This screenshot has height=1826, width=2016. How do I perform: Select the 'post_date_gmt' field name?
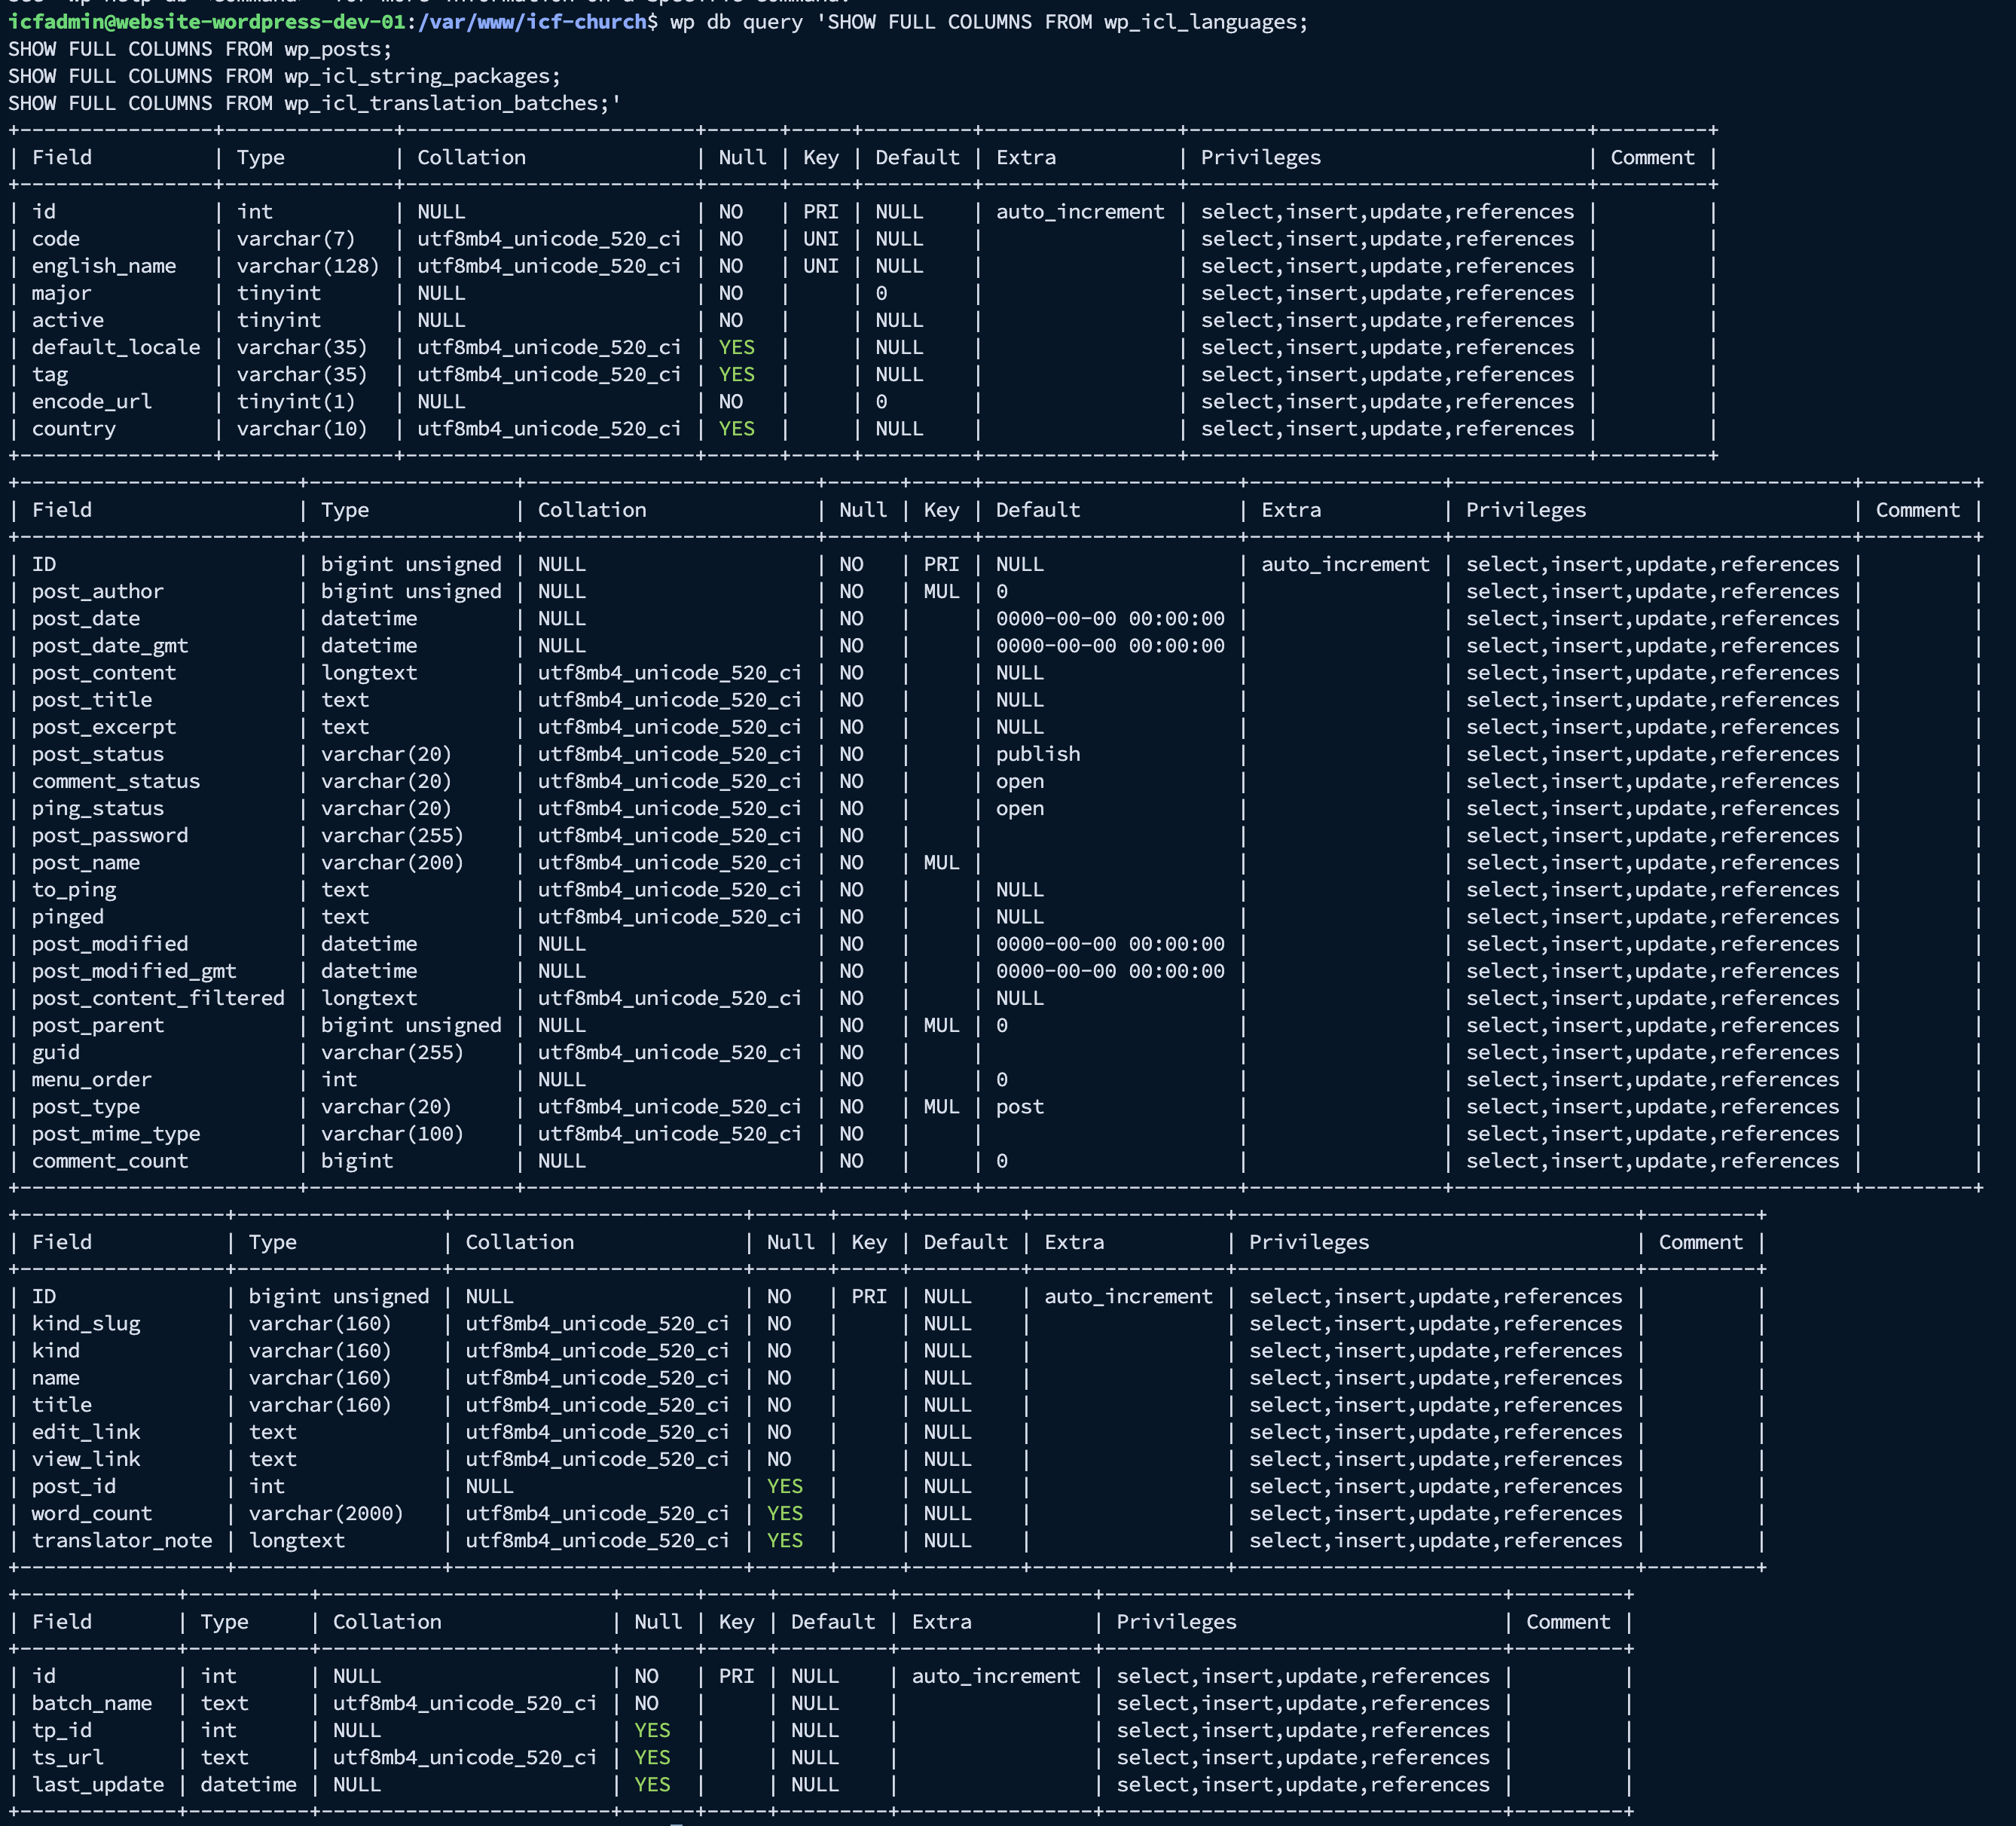pos(110,646)
